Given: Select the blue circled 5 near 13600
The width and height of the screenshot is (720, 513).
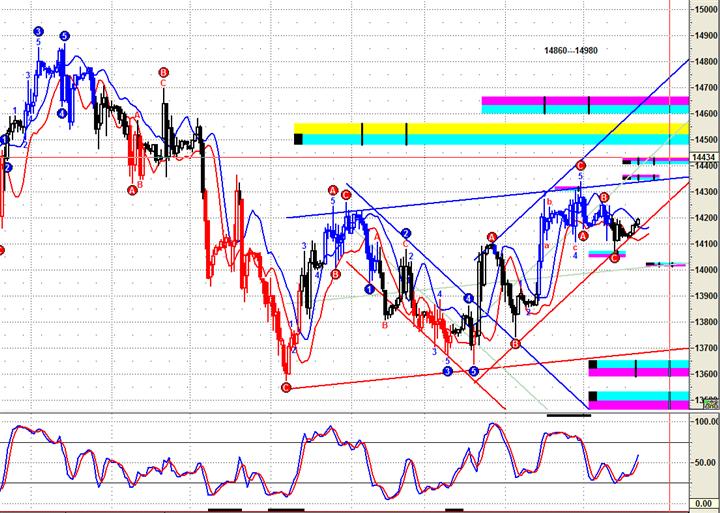Looking at the screenshot, I should click(x=474, y=371).
